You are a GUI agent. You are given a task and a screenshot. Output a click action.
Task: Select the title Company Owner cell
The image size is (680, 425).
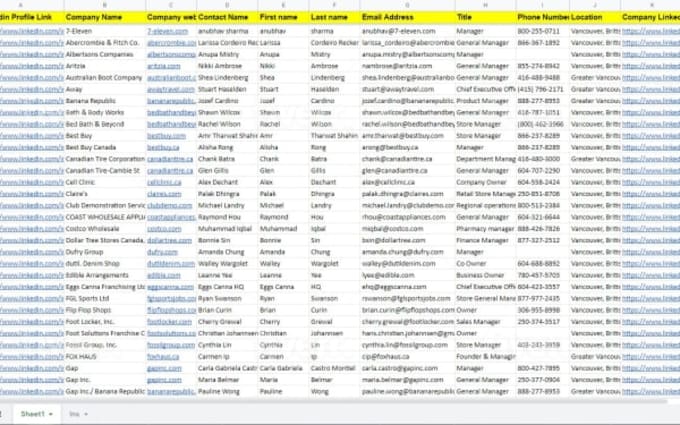tap(486, 182)
